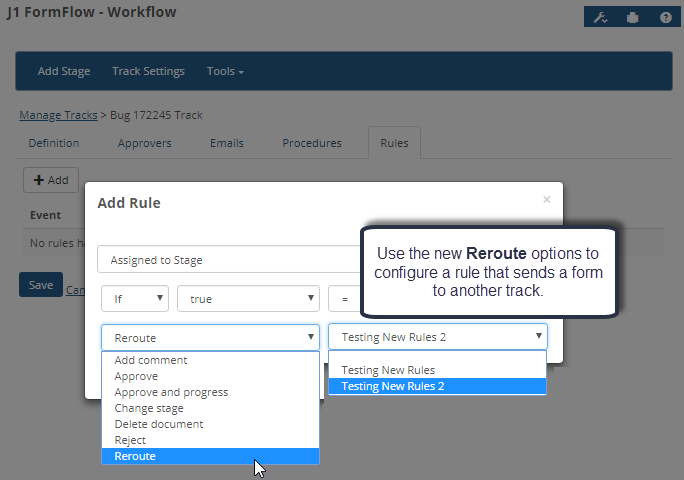Expand the If condition dropdown
Viewport: 684px width, 480px height.
click(x=135, y=298)
